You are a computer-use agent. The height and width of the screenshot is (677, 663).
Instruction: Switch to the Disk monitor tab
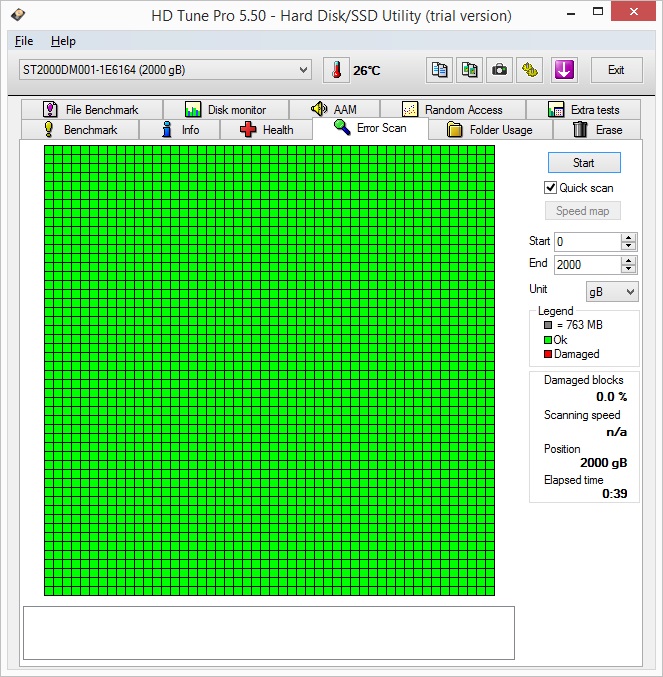click(x=226, y=110)
